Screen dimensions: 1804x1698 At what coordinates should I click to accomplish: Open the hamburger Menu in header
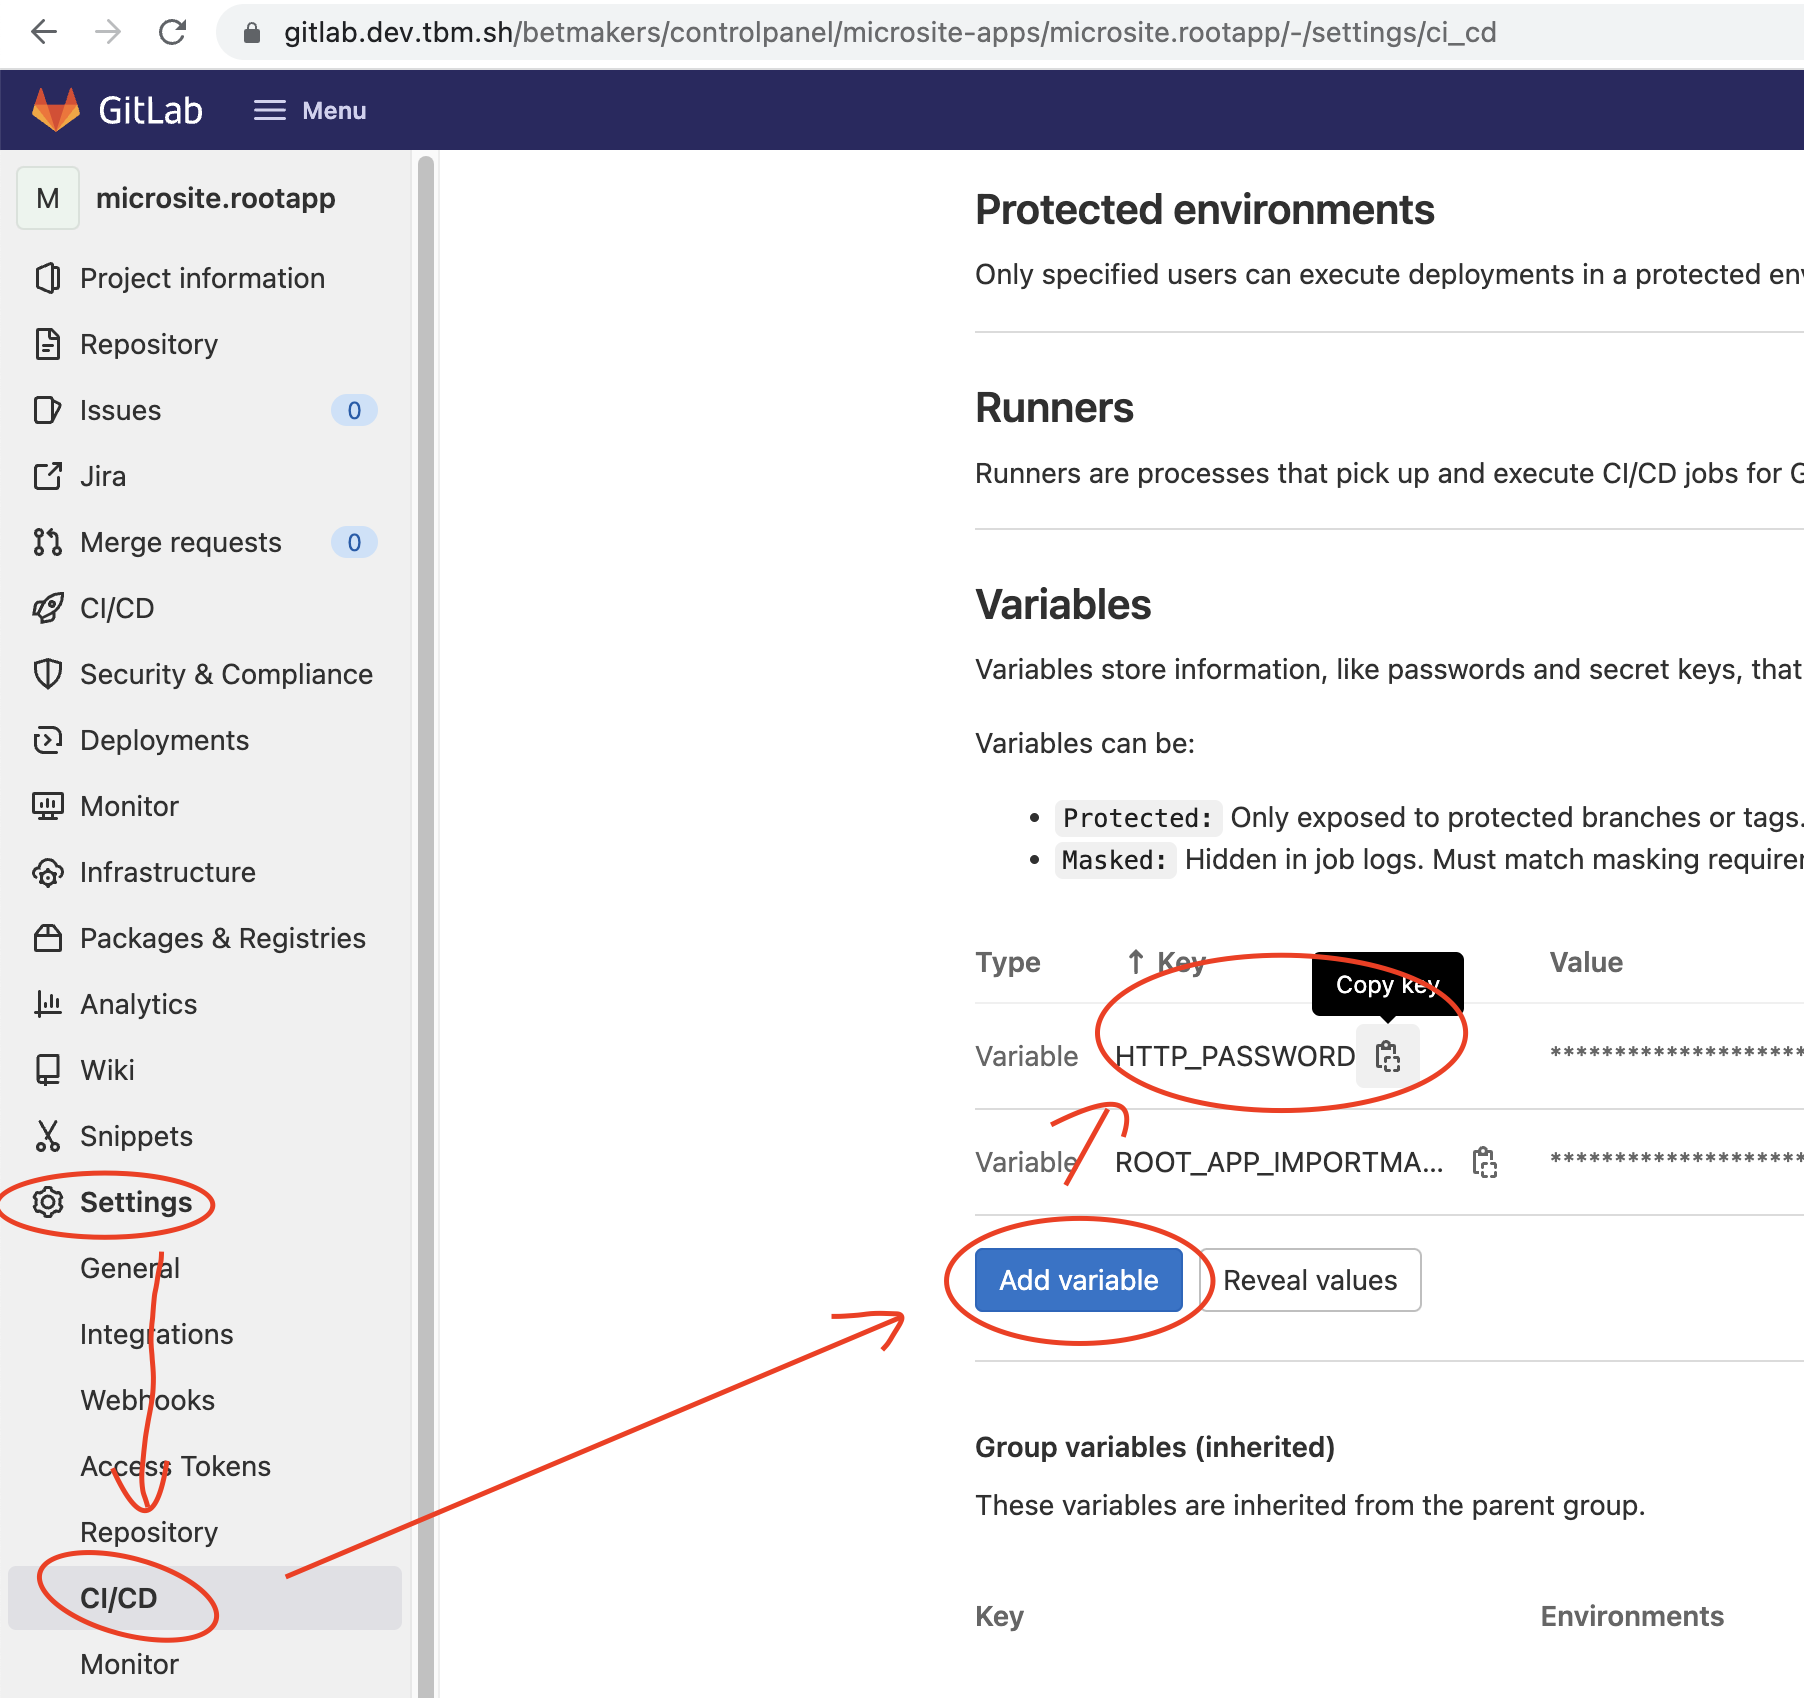[x=310, y=110]
